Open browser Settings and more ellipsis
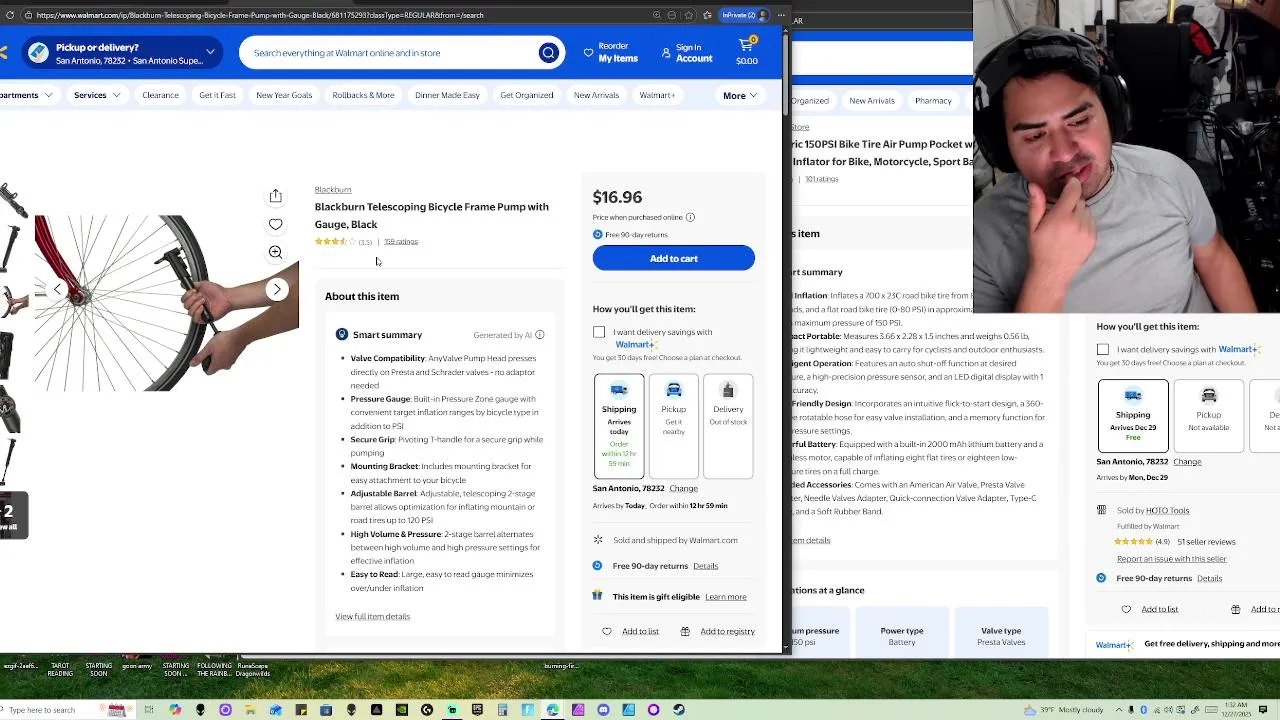The image size is (1280, 720). (781, 15)
